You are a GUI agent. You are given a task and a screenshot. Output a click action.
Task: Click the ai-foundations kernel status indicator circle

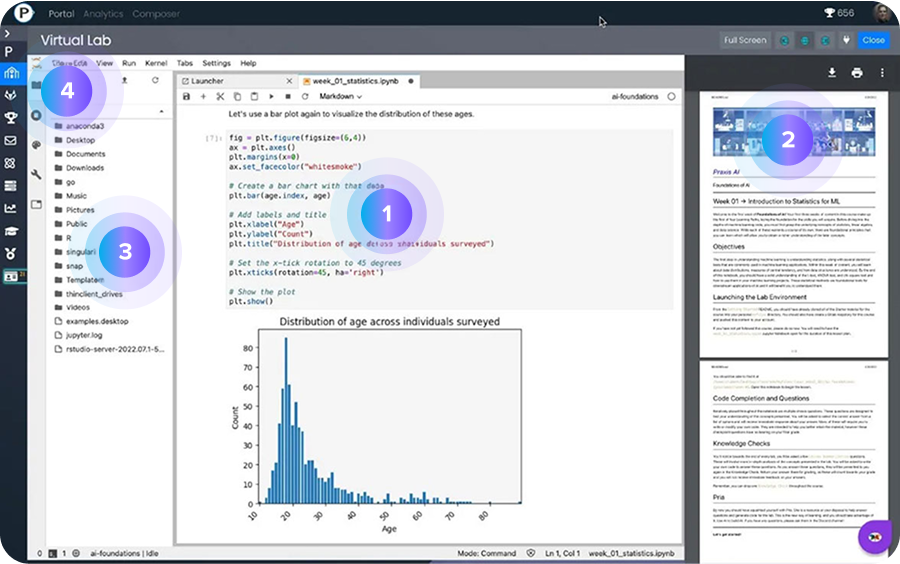[671, 97]
